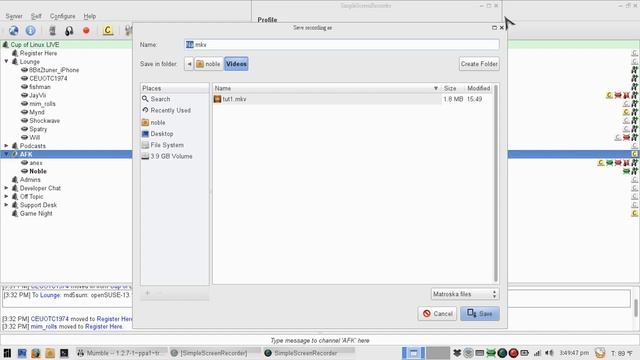This screenshot has width=640, height=360.
Task: Open the noble home folder in Places
Action: click(158, 122)
